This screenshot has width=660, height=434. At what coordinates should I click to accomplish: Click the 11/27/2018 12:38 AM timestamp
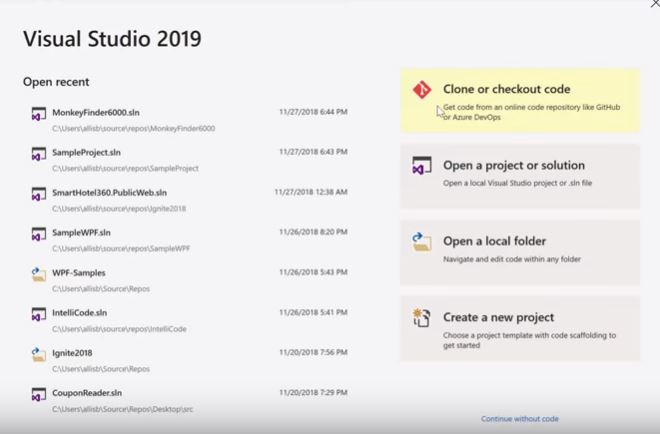311,192
